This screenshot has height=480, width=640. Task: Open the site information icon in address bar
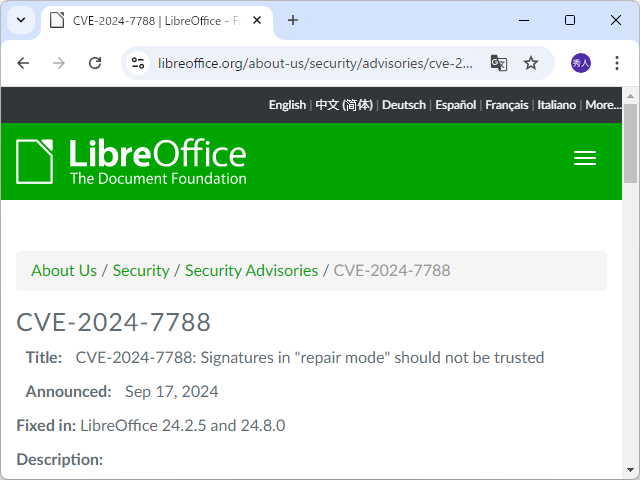[x=139, y=63]
